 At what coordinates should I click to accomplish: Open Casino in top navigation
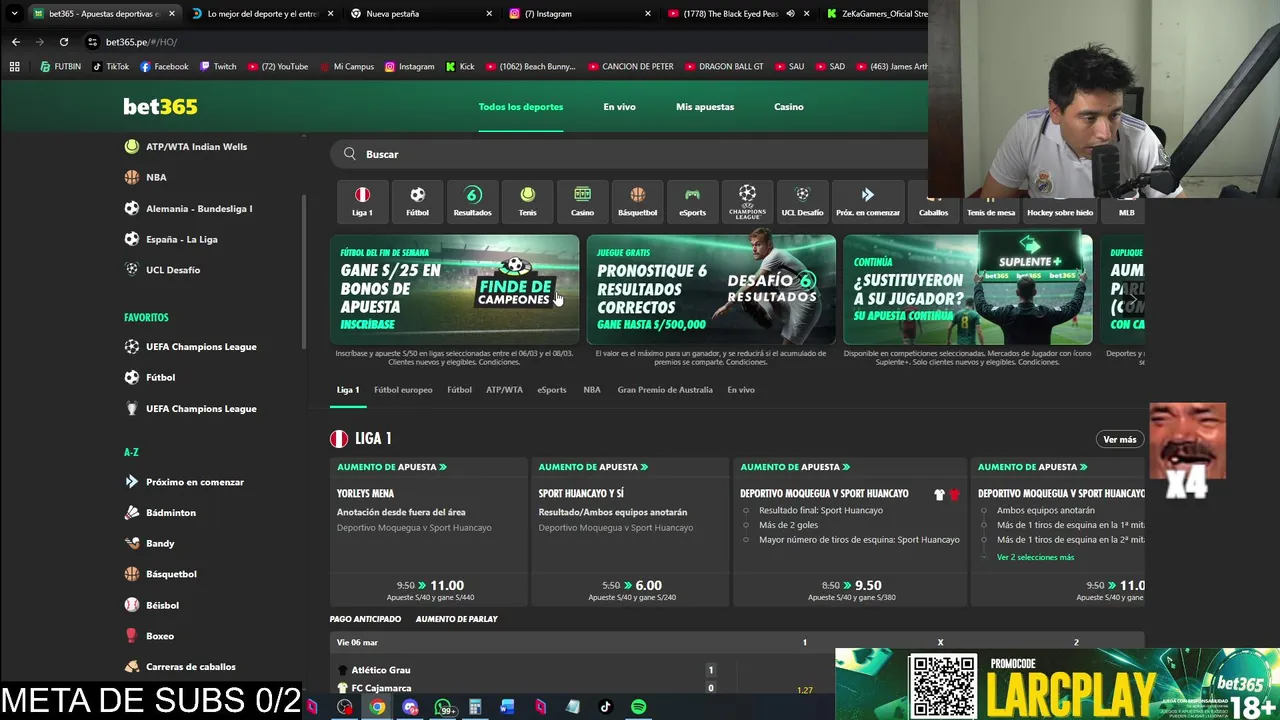[x=789, y=107]
